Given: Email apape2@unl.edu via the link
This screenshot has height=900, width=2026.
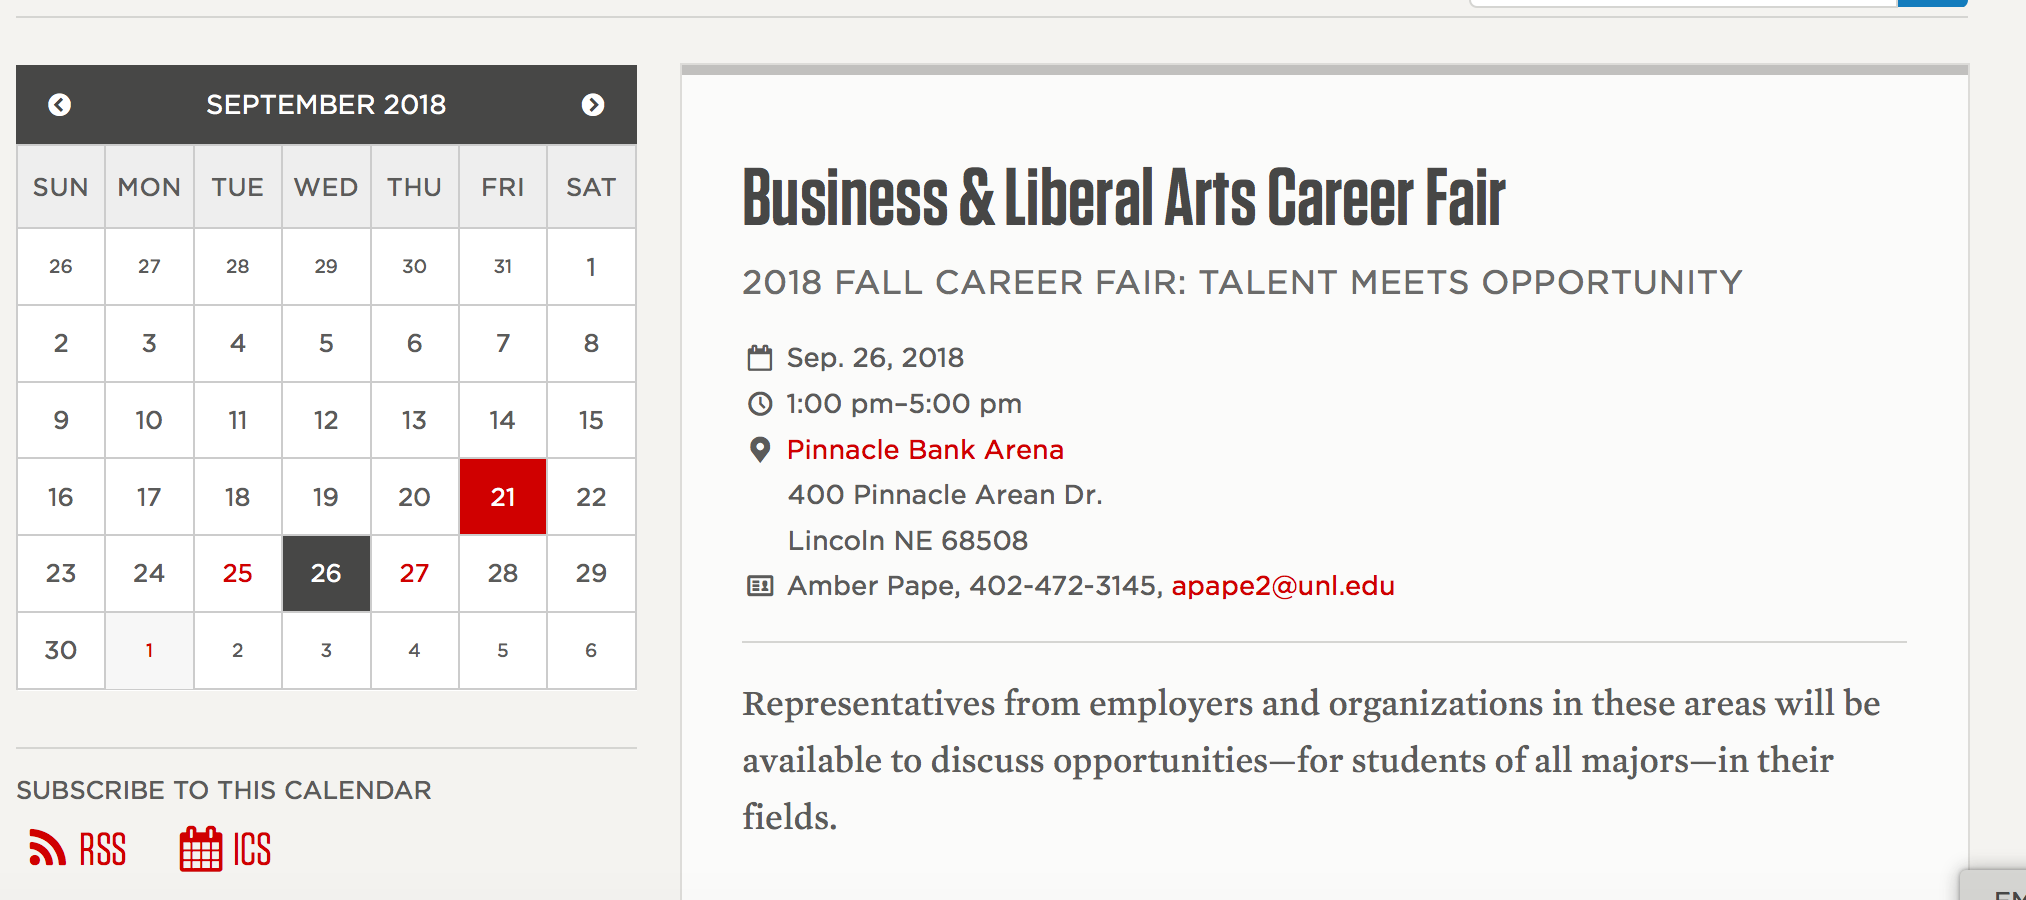Looking at the screenshot, I should [1282, 586].
